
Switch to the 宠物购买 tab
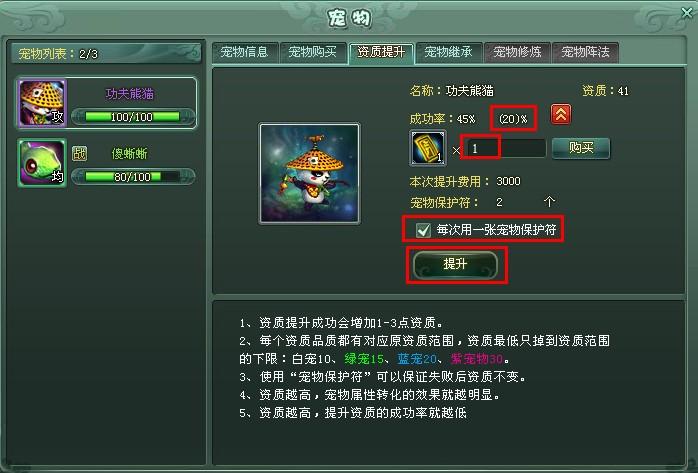tap(312, 52)
